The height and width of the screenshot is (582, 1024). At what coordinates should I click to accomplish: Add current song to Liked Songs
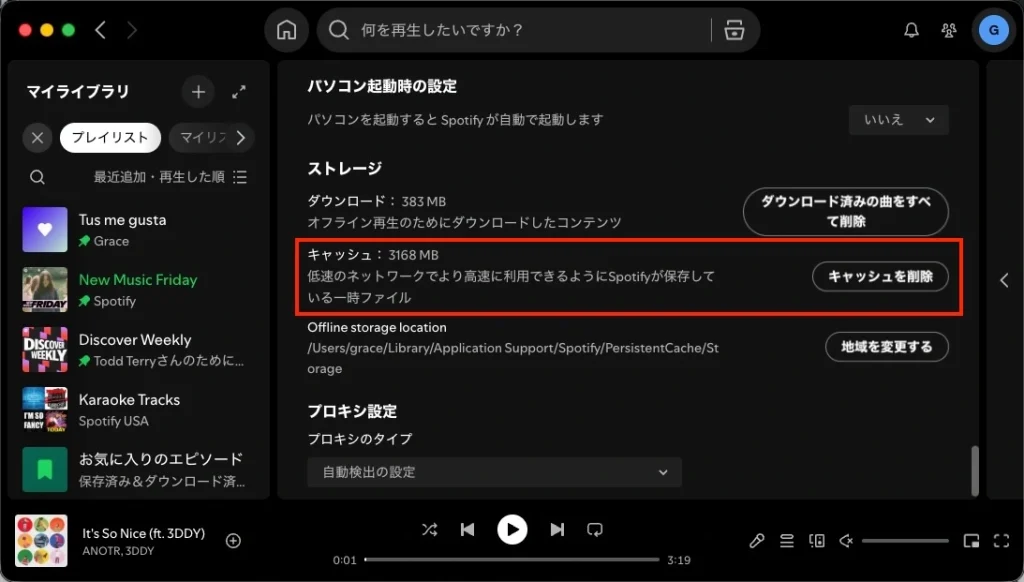click(x=233, y=541)
